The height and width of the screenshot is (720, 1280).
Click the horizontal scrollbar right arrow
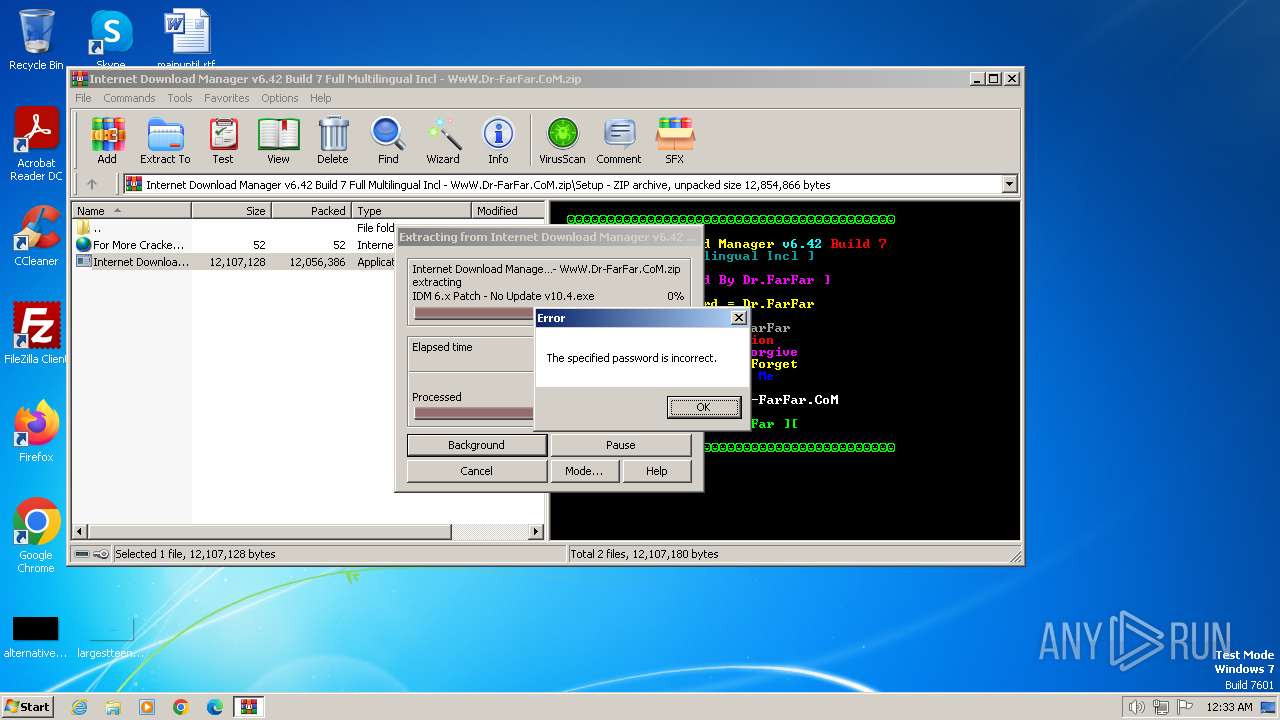(x=536, y=532)
